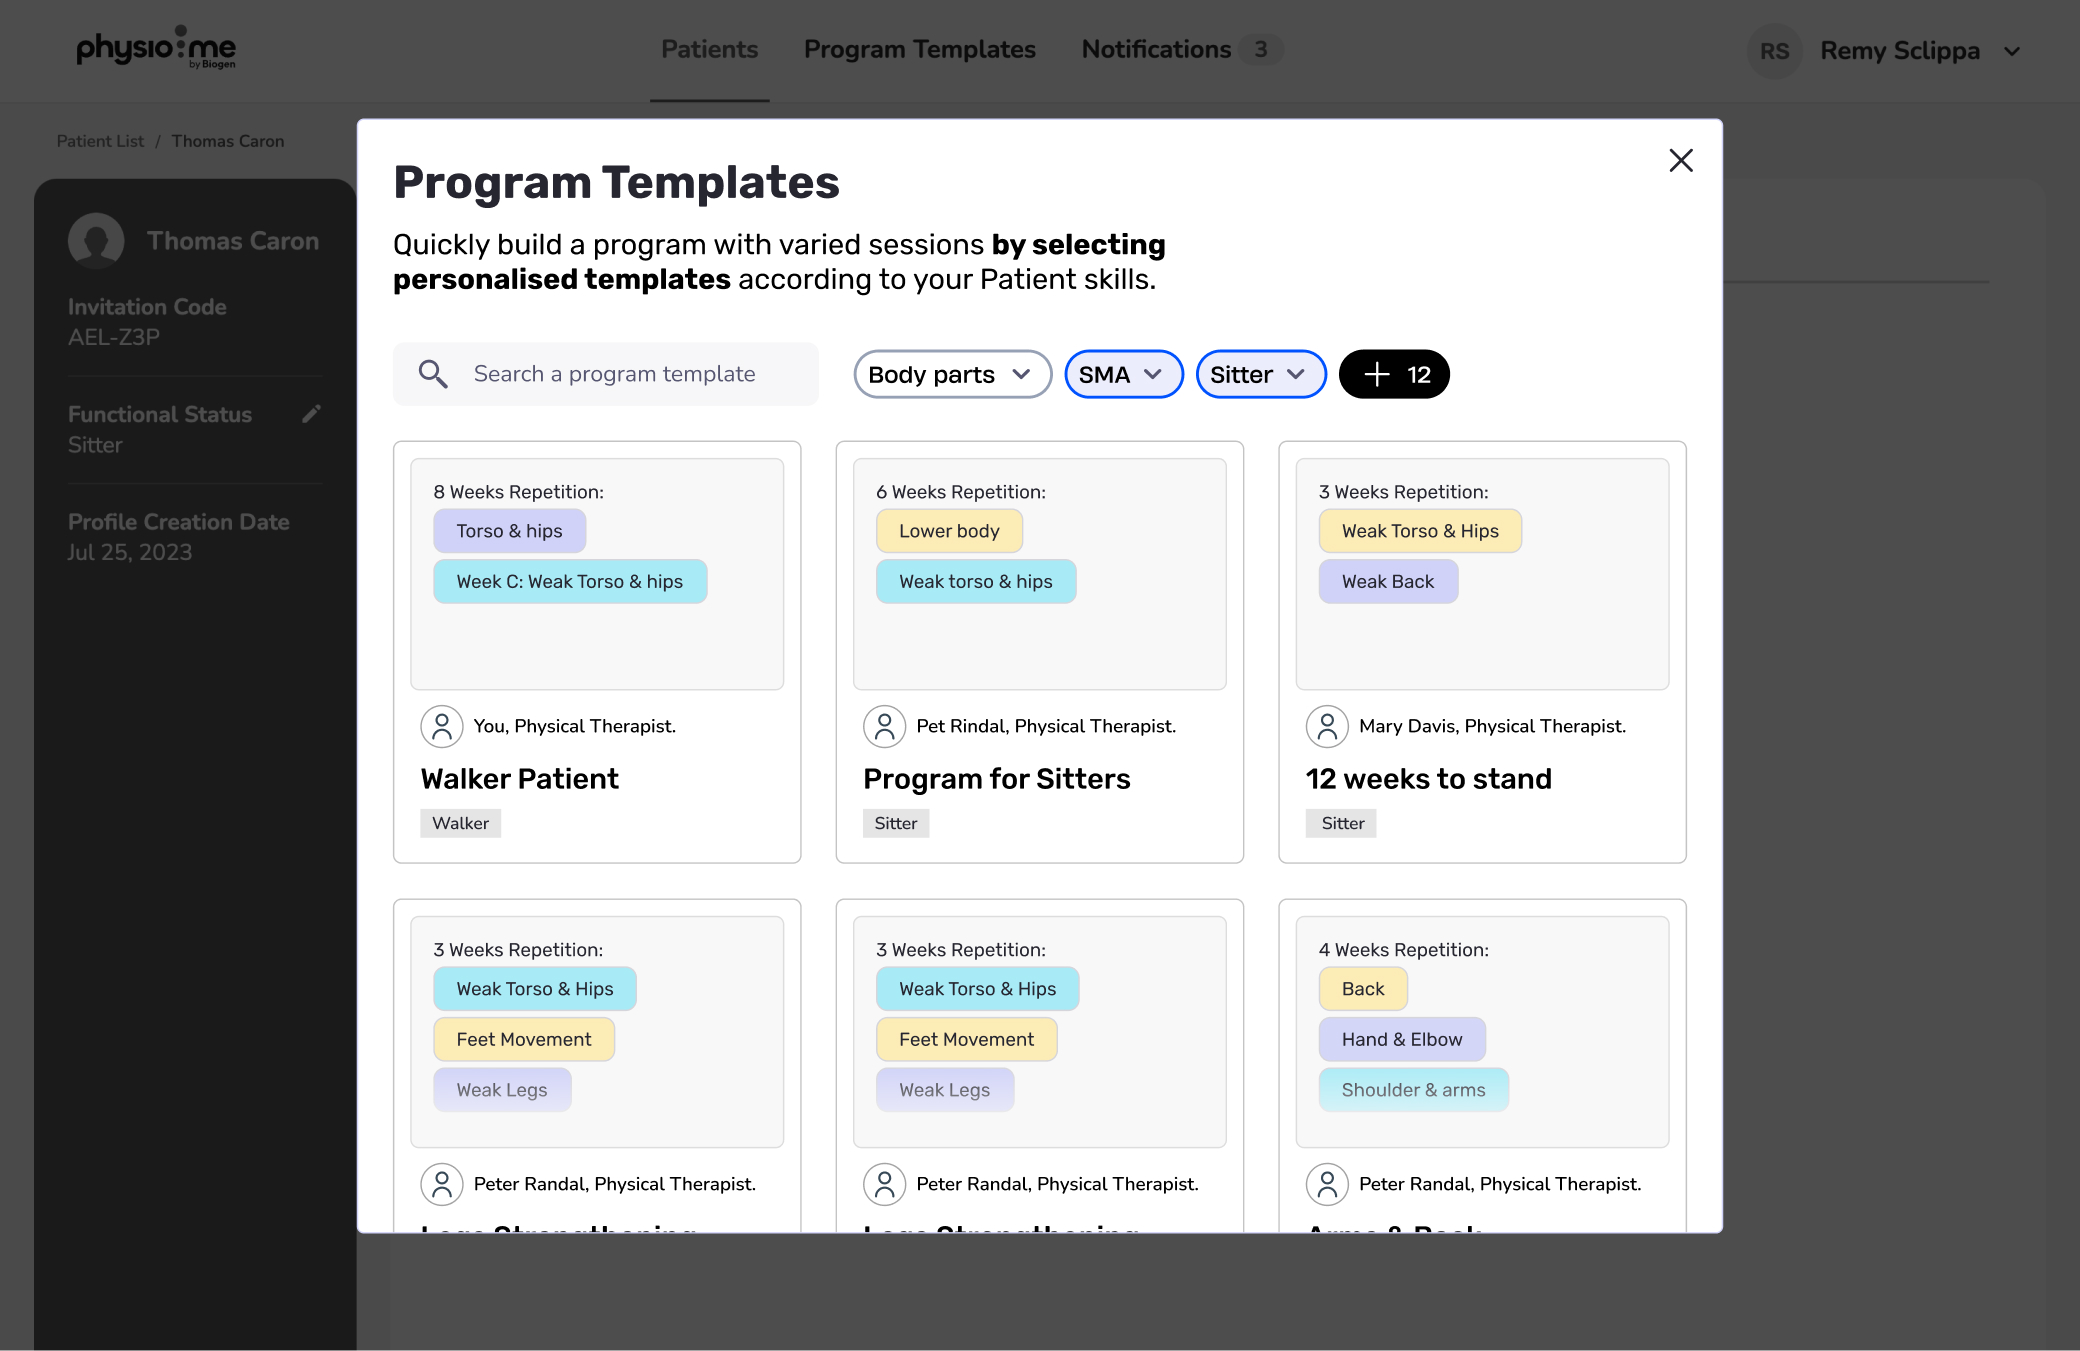This screenshot has height=1351, width=2080.
Task: Select the Program for Sitters template title
Action: 996,779
